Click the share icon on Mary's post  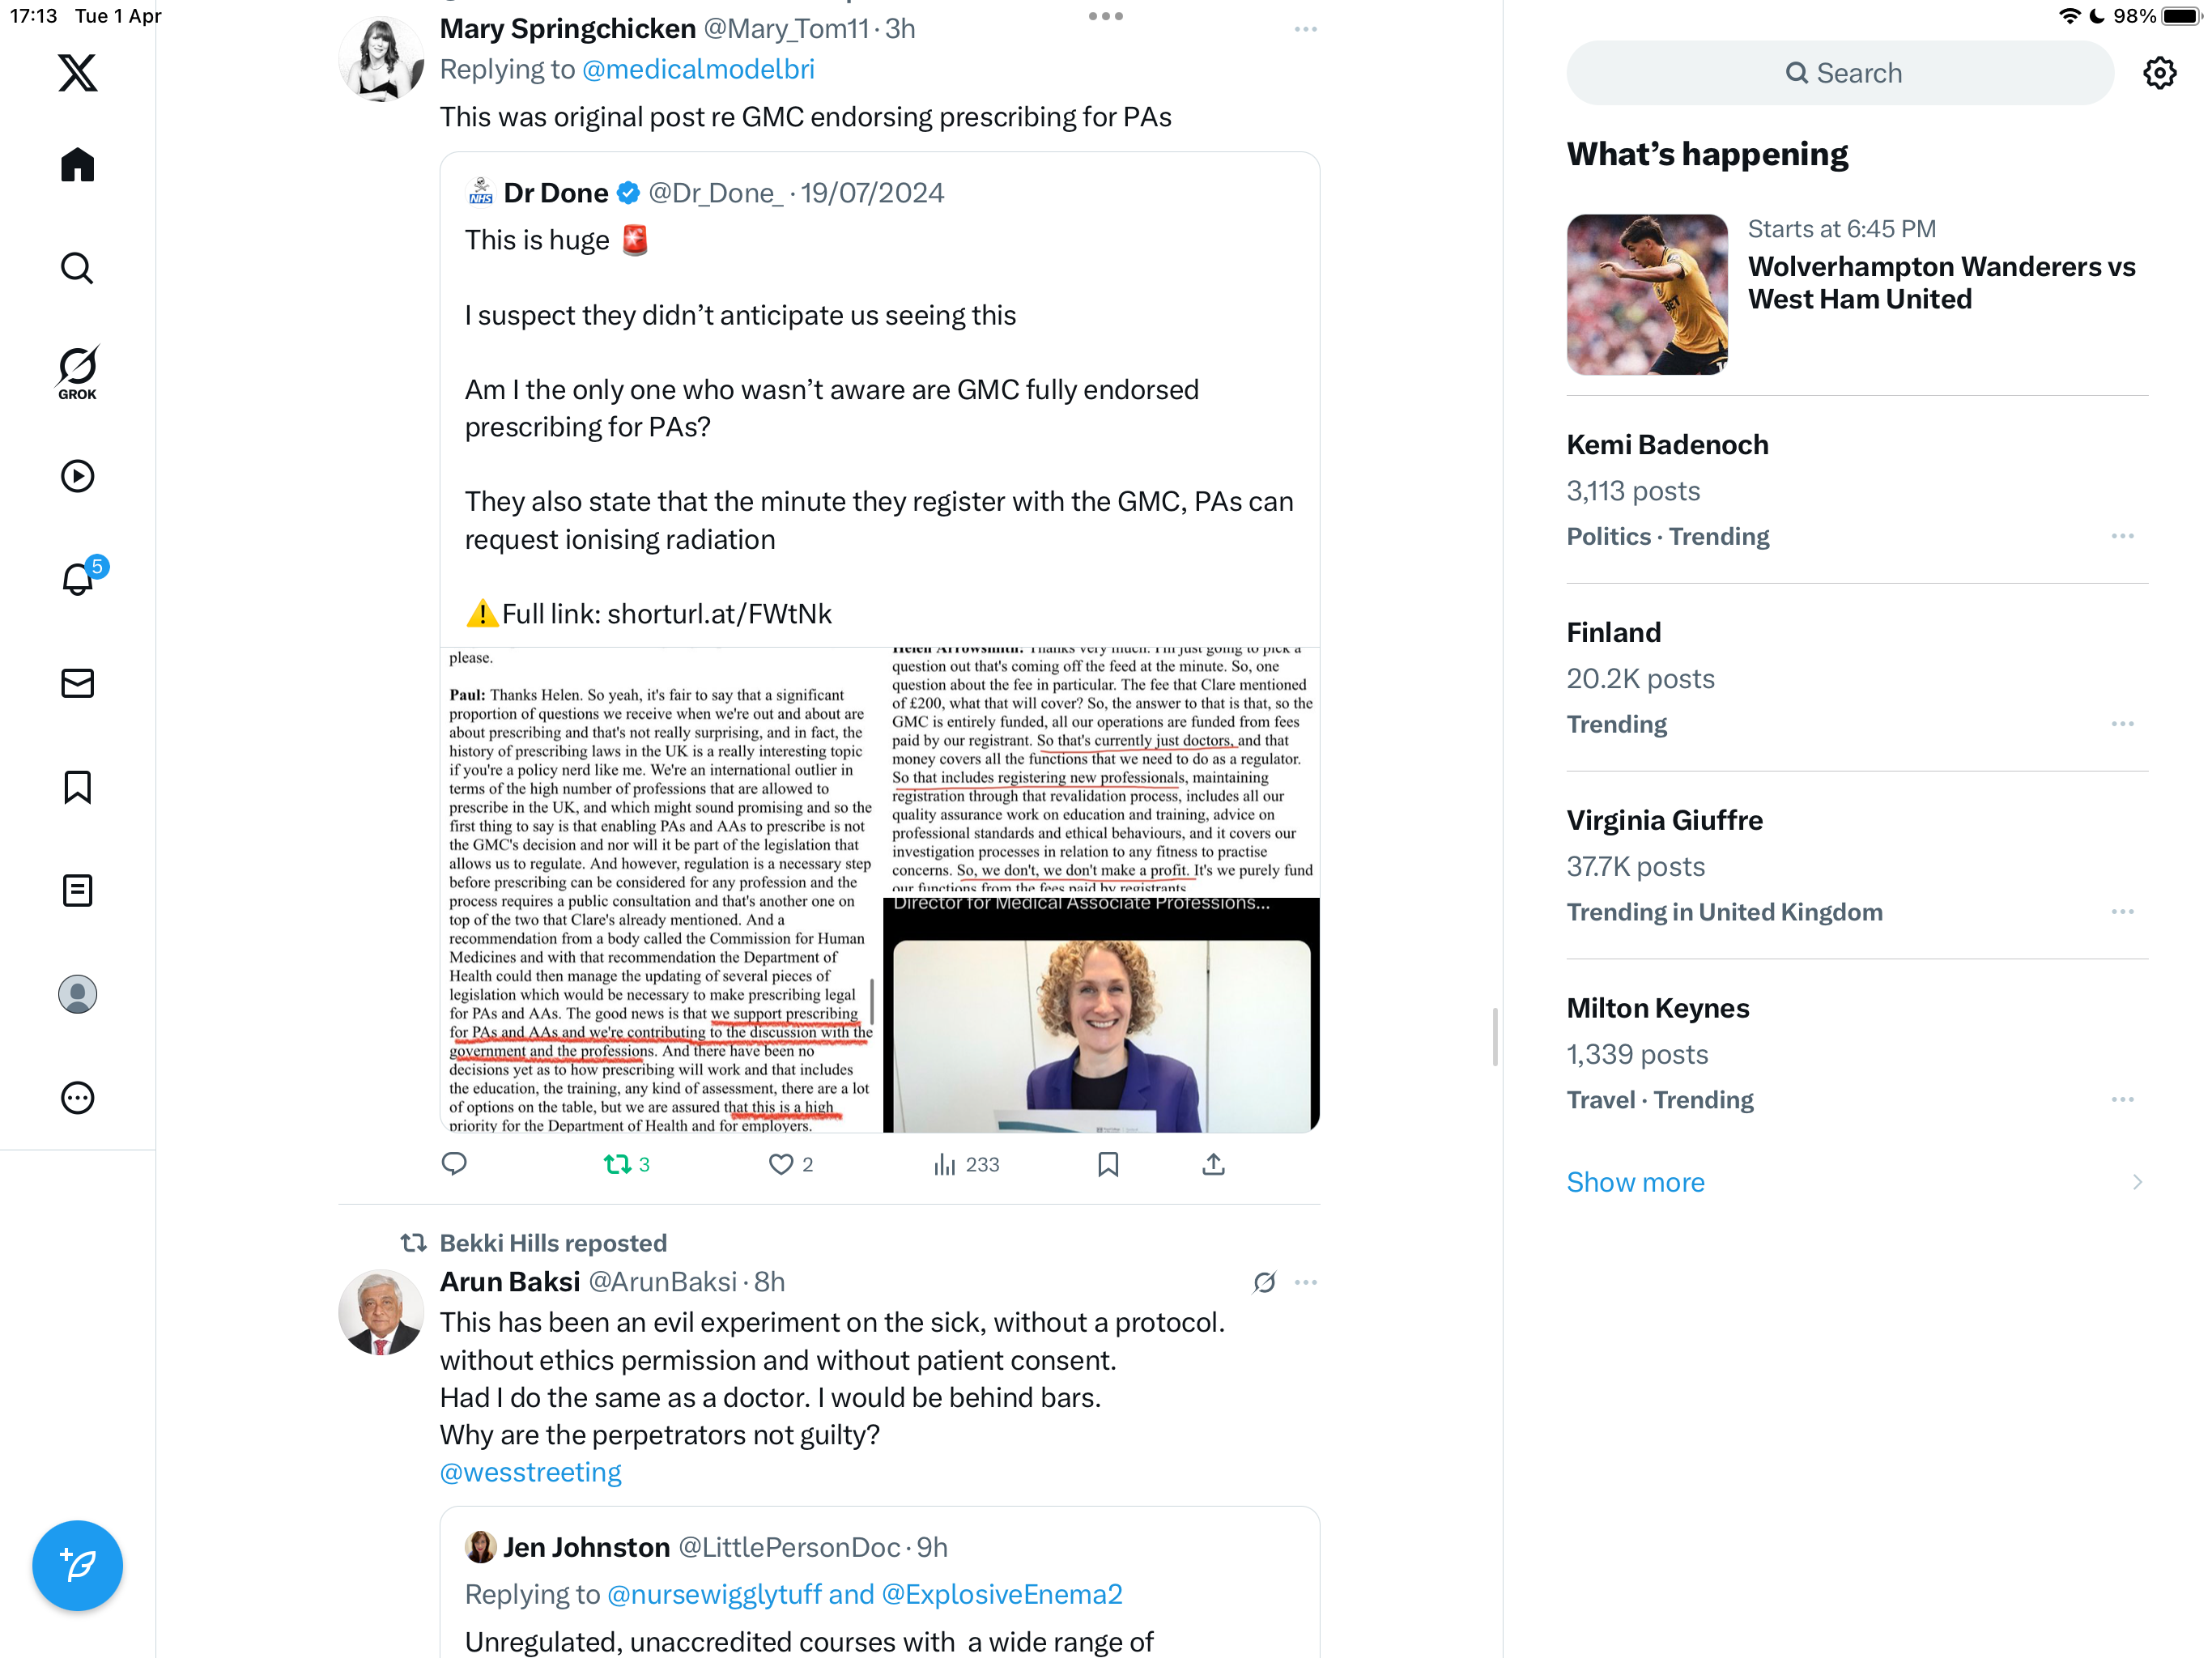pos(1213,1164)
